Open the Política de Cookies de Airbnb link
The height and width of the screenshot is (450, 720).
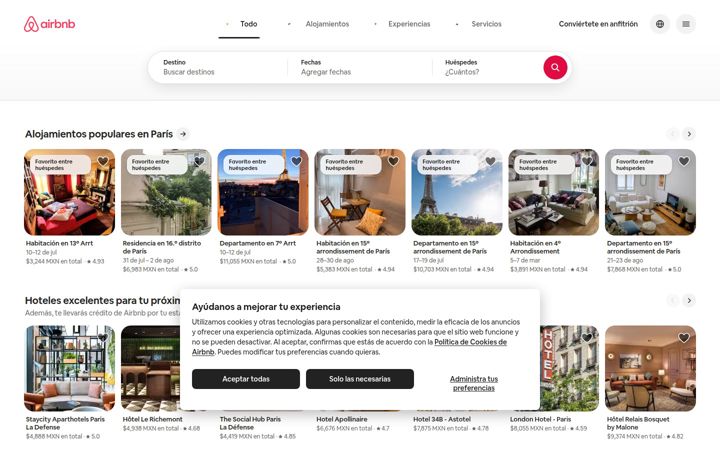click(470, 342)
